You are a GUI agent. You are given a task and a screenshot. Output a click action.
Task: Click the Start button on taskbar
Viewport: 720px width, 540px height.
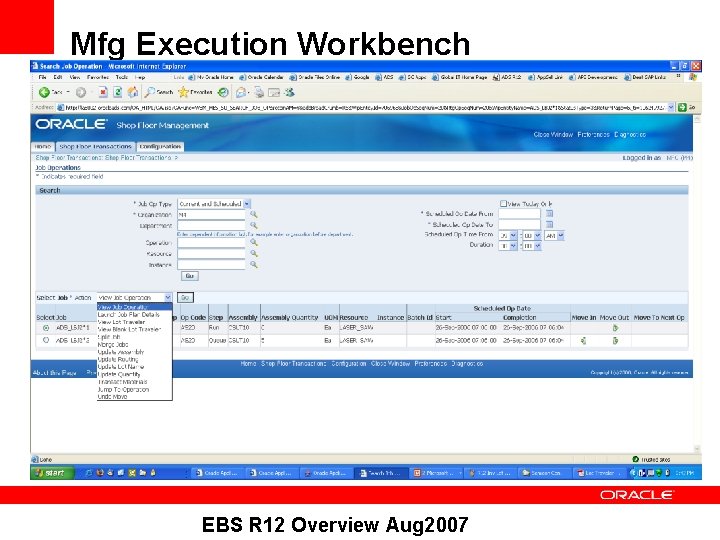(51, 472)
